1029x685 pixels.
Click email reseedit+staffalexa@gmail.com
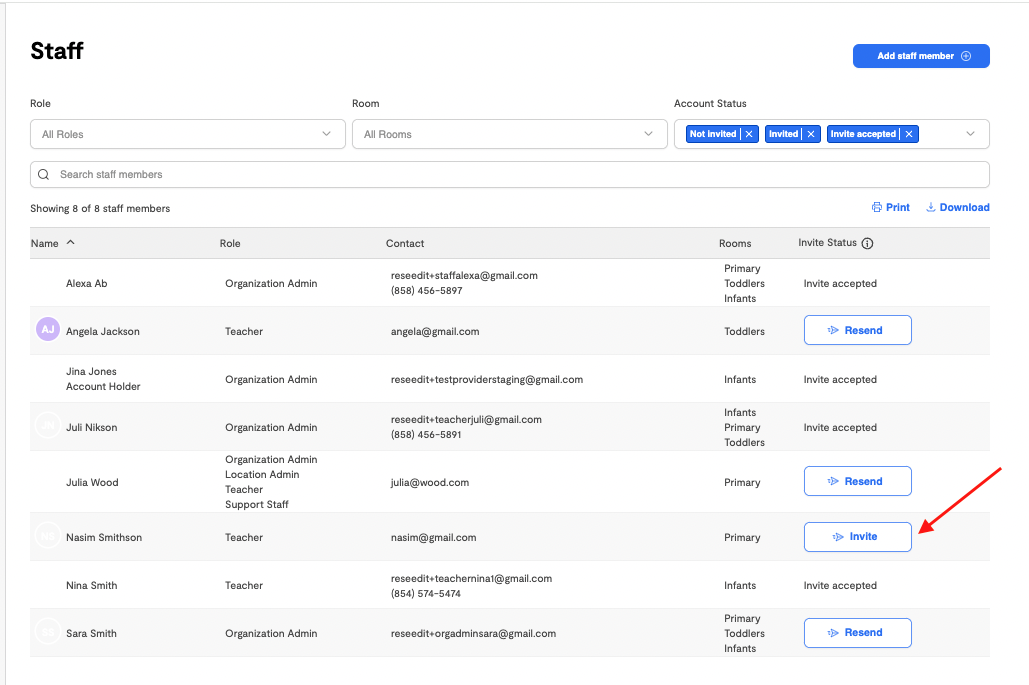pyautogui.click(x=464, y=276)
